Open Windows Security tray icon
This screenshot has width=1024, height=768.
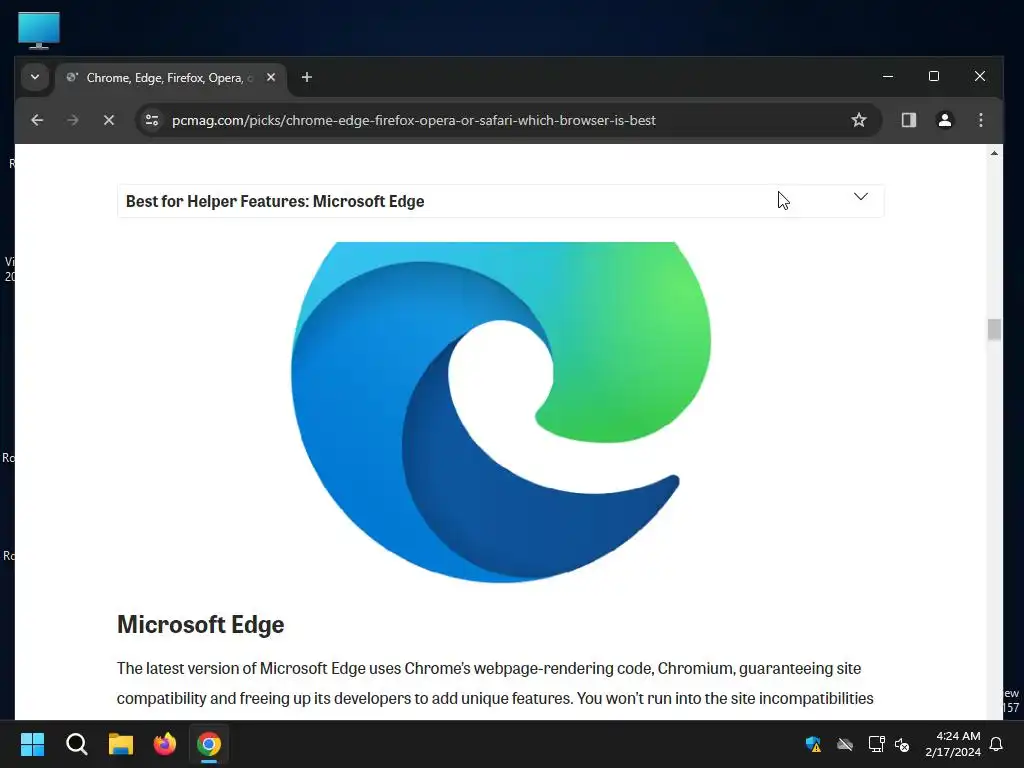pyautogui.click(x=813, y=744)
